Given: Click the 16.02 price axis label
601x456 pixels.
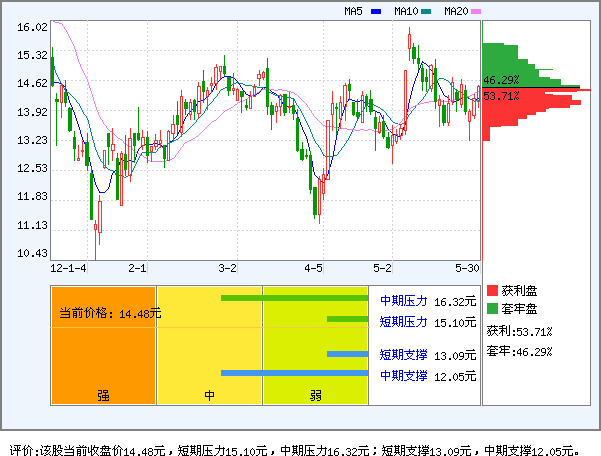Looking at the screenshot, I should coord(32,27).
